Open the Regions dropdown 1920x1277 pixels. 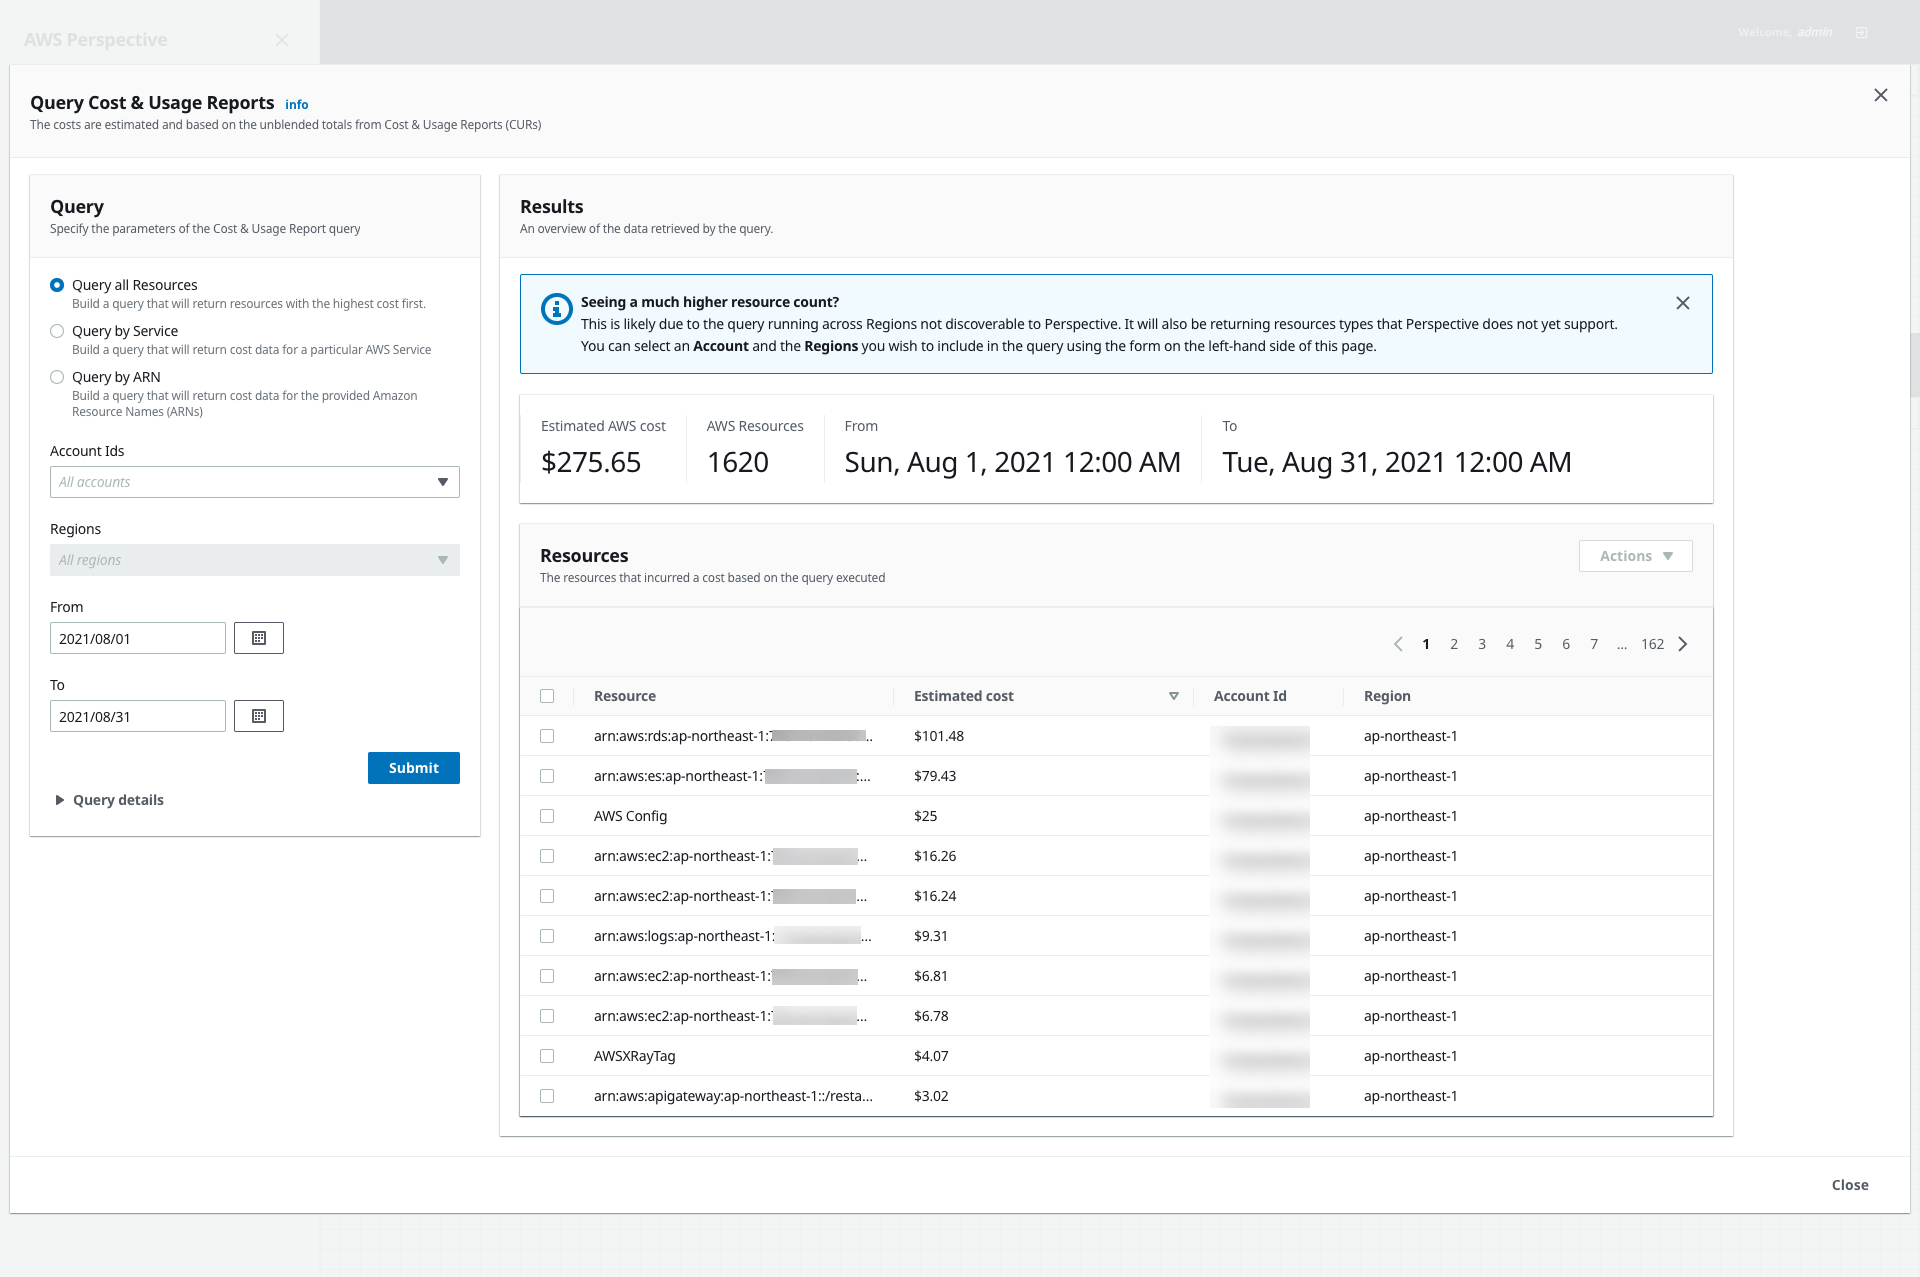point(255,560)
